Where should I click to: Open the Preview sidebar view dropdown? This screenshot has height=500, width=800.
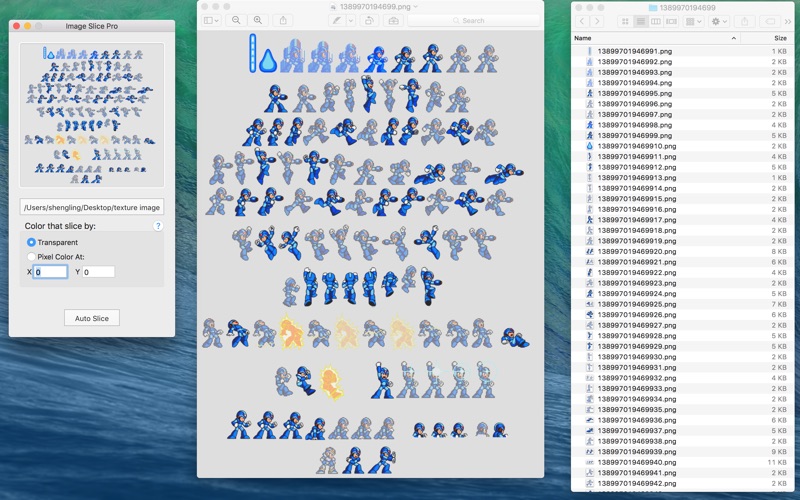[211, 20]
